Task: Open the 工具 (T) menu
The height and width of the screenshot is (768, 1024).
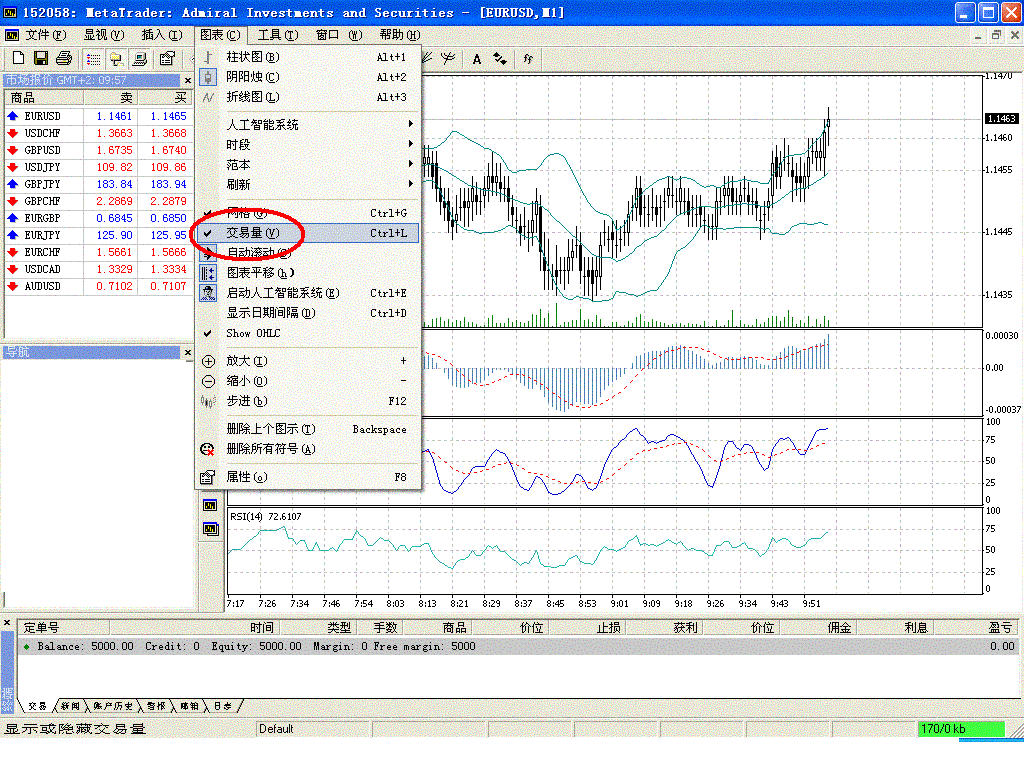Action: point(278,35)
